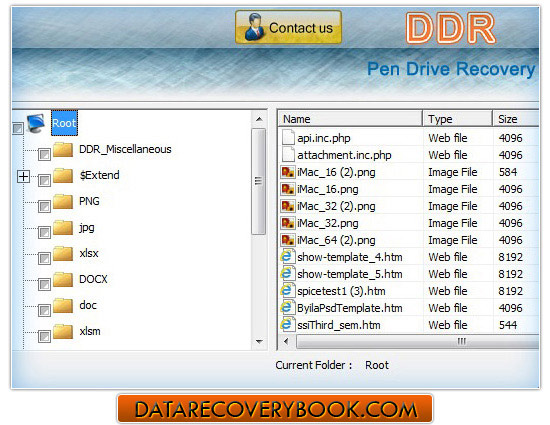This screenshot has height=425, width=550.
Task: Click the folder tree scroll-down arrow
Action: click(259, 342)
